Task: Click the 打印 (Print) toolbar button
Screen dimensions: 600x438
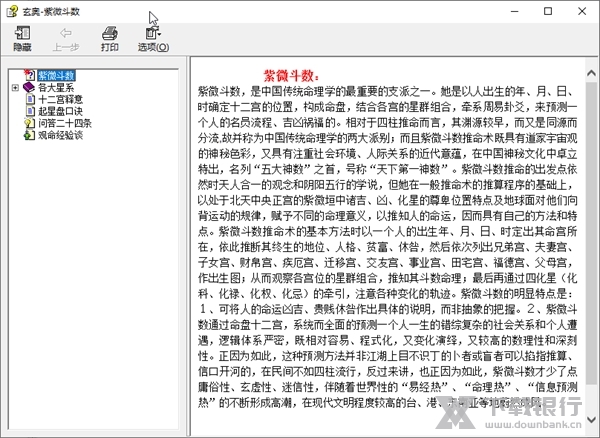Action: tap(109, 39)
